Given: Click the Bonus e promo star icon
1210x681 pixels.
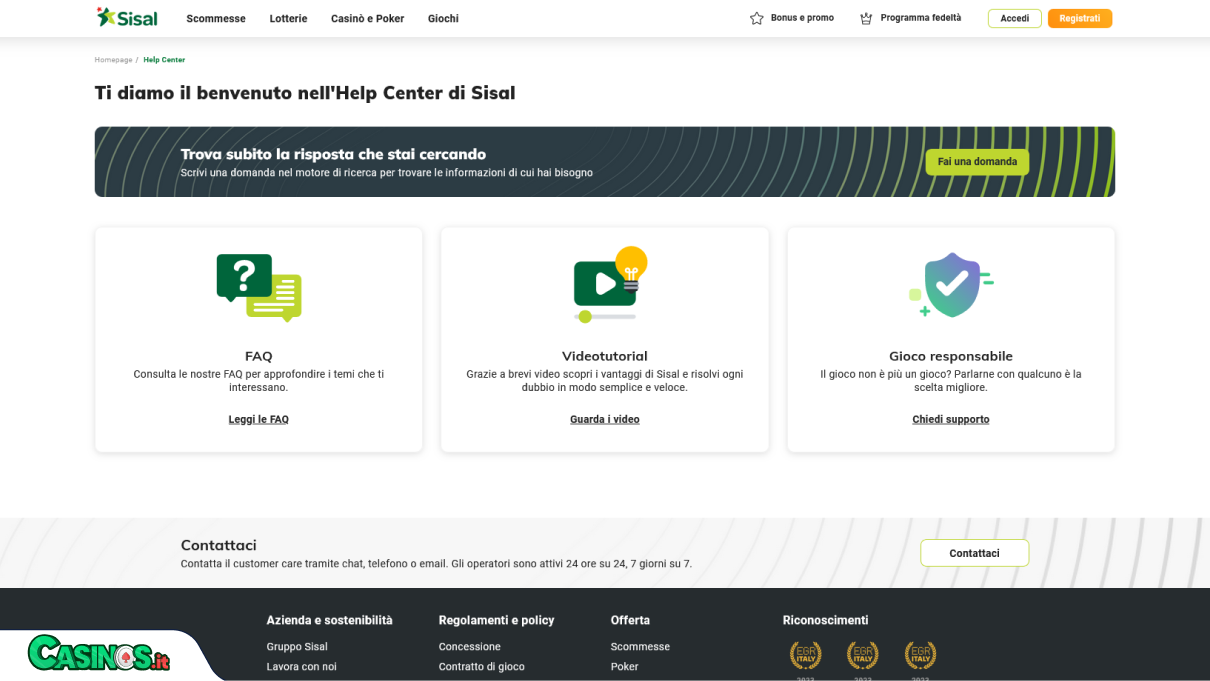Looking at the screenshot, I should tap(757, 18).
